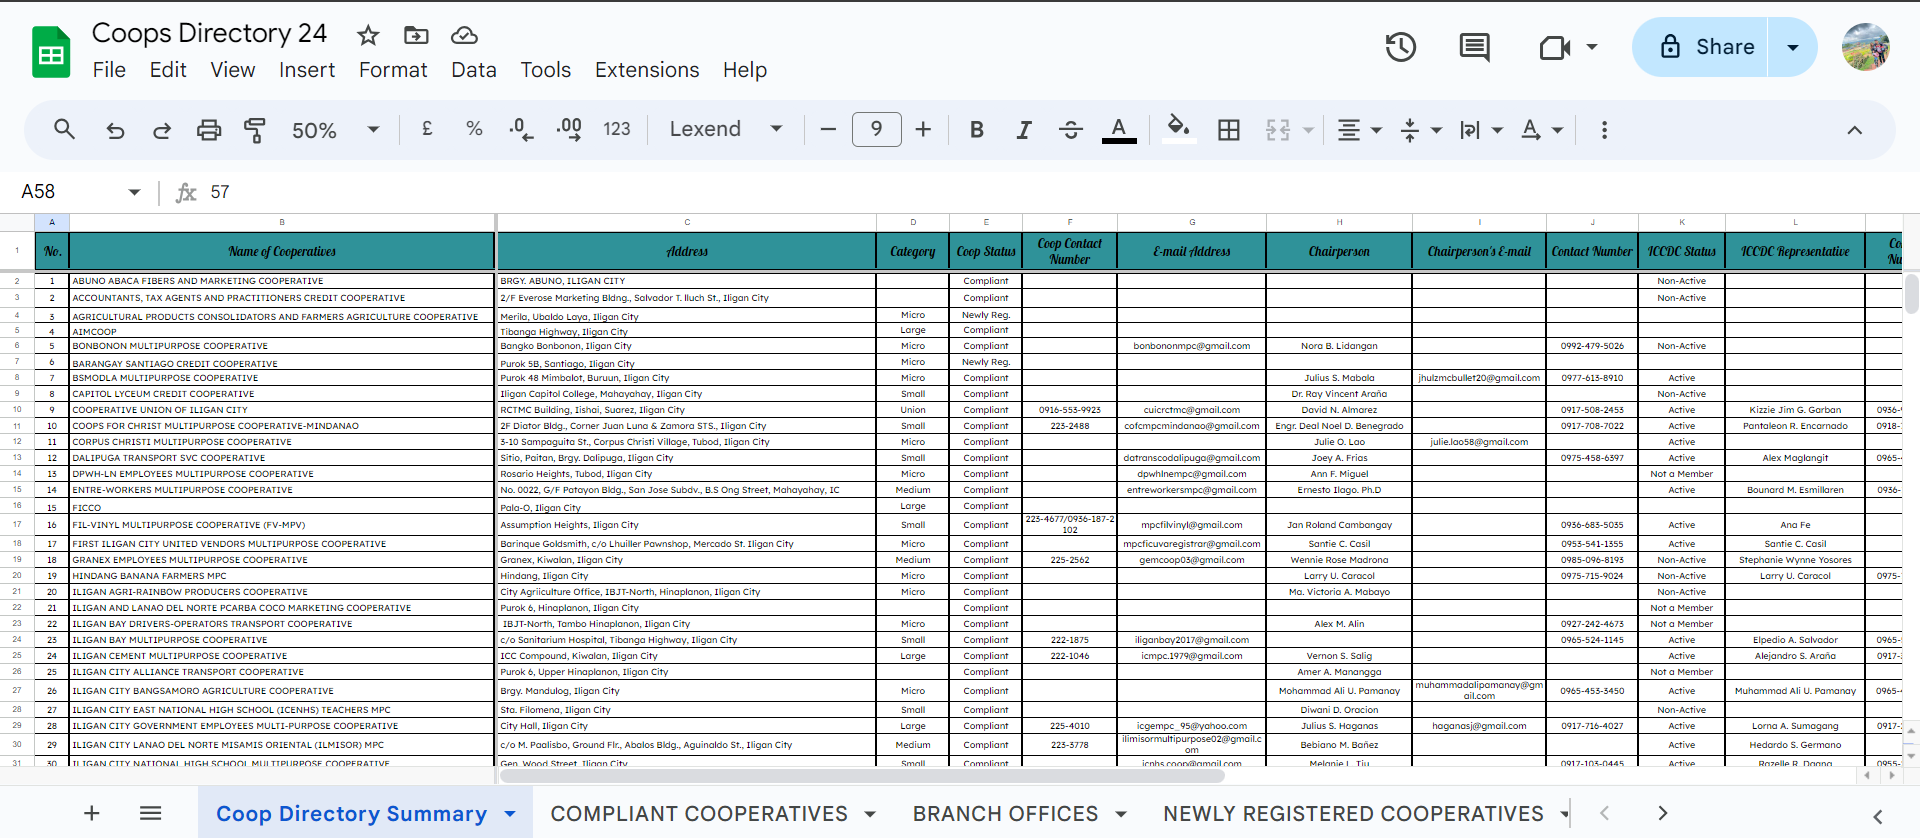The image size is (1920, 838).
Task: Open the comments panel icon
Action: click(x=1474, y=47)
